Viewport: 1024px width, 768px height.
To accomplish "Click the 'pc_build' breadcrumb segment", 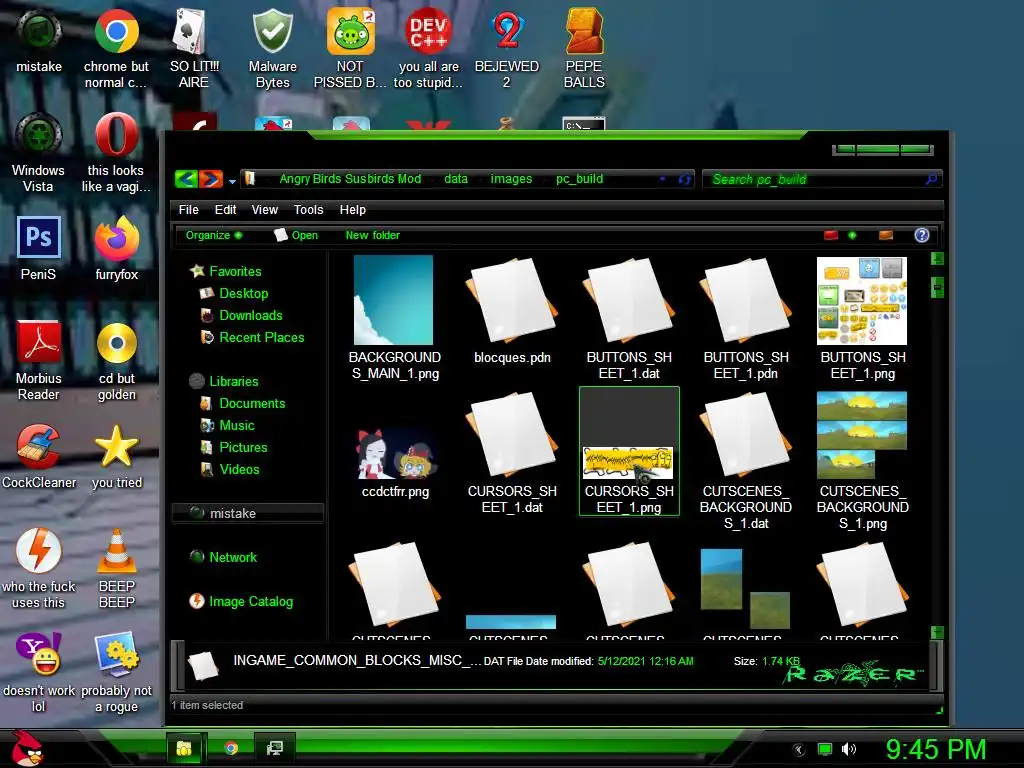I will 579,179.
